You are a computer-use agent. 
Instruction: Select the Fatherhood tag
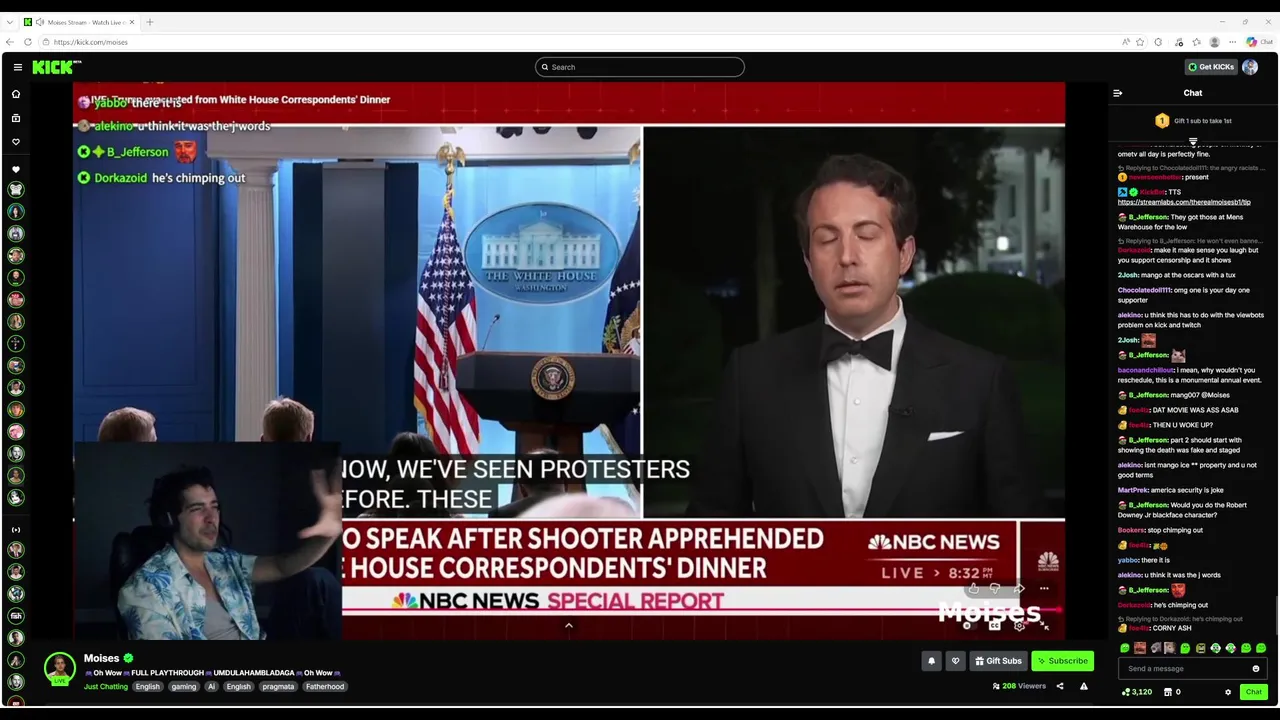325,687
